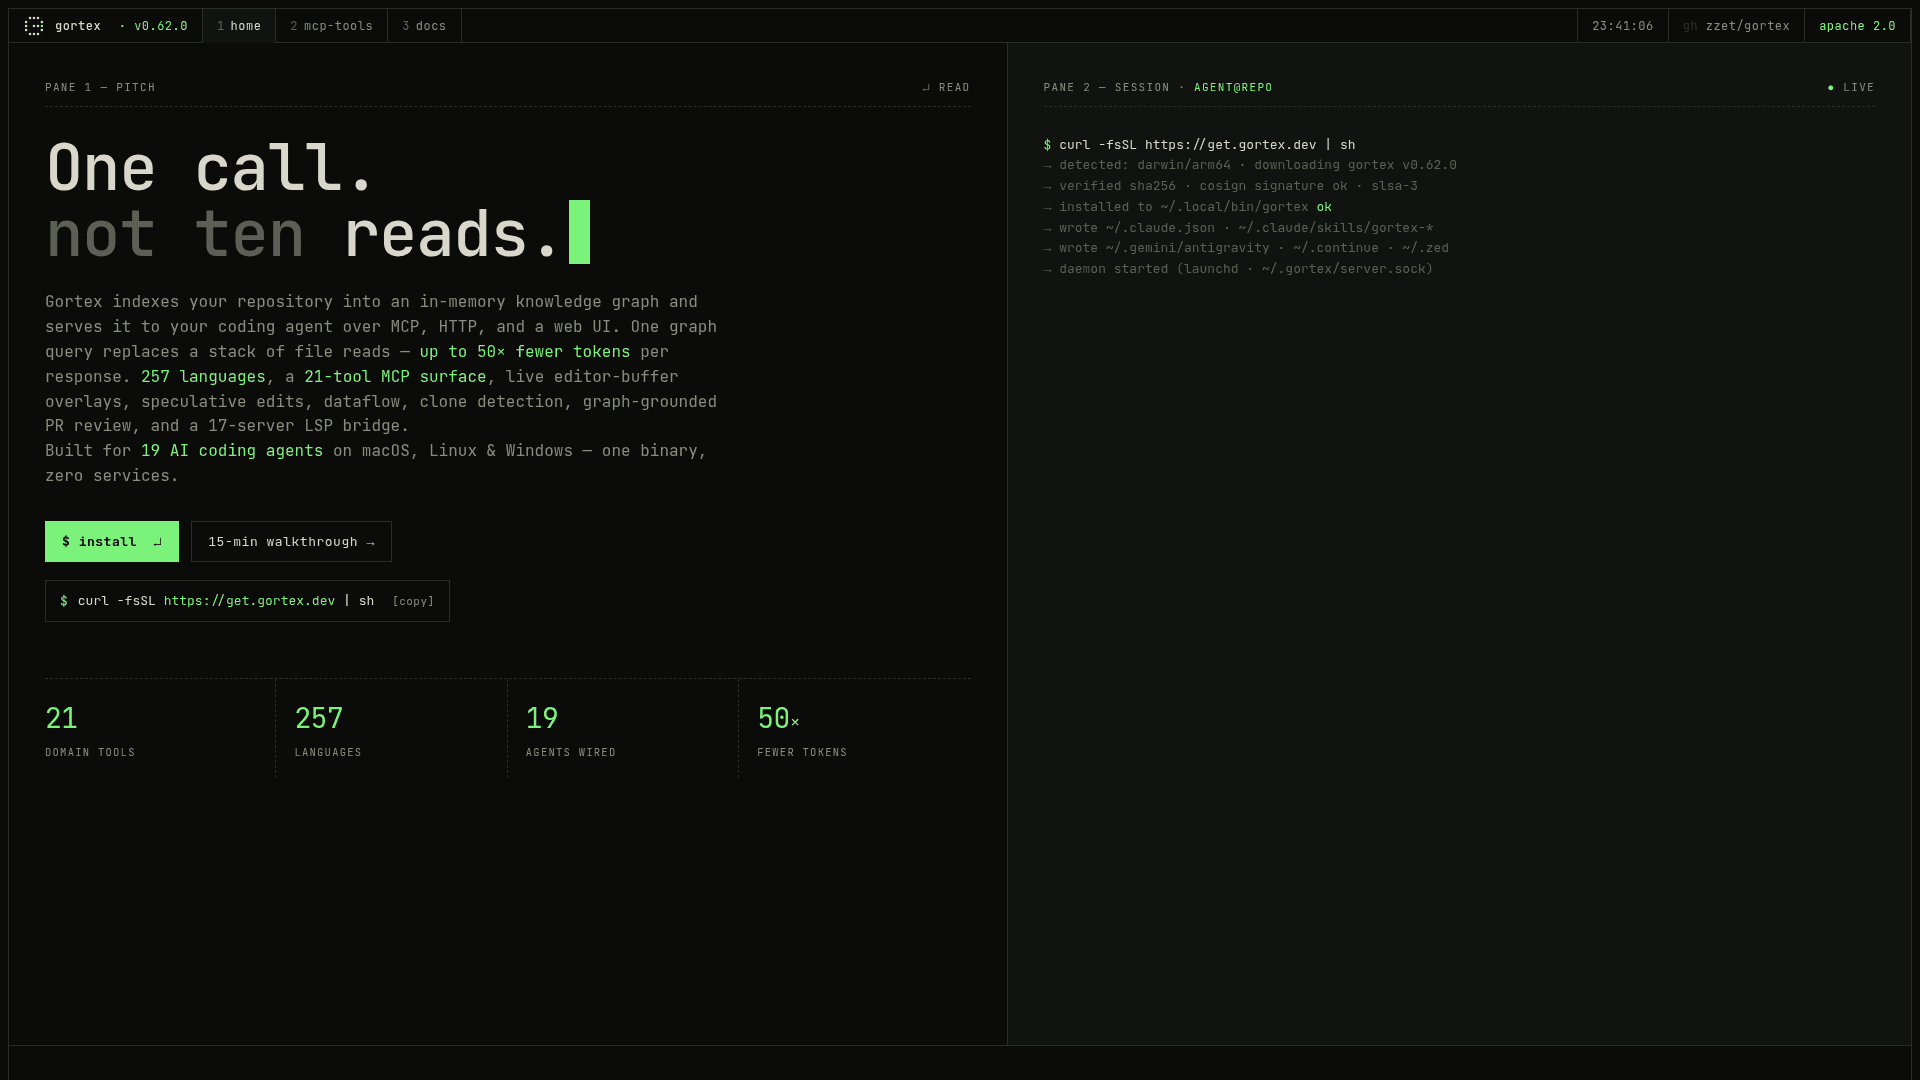
Task: Click the 'PANE 1 — PITCH' header label
Action: [100, 88]
